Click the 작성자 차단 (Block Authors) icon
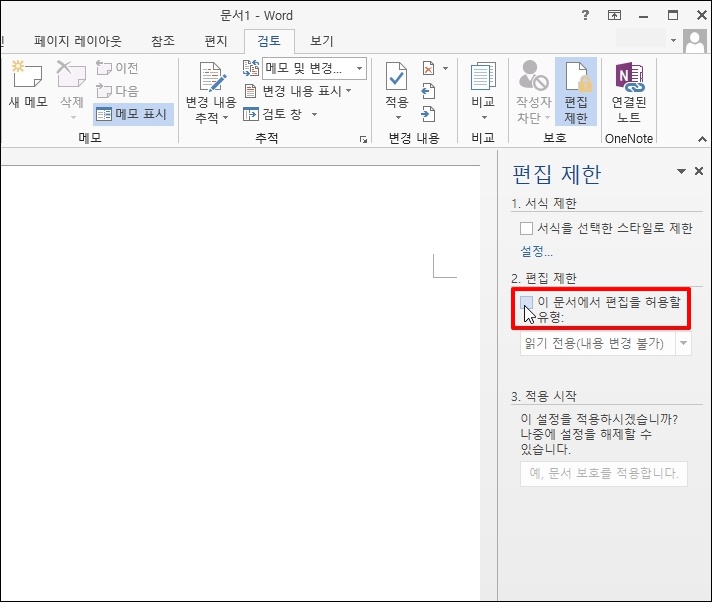Viewport: 712px width, 602px height. [533, 75]
